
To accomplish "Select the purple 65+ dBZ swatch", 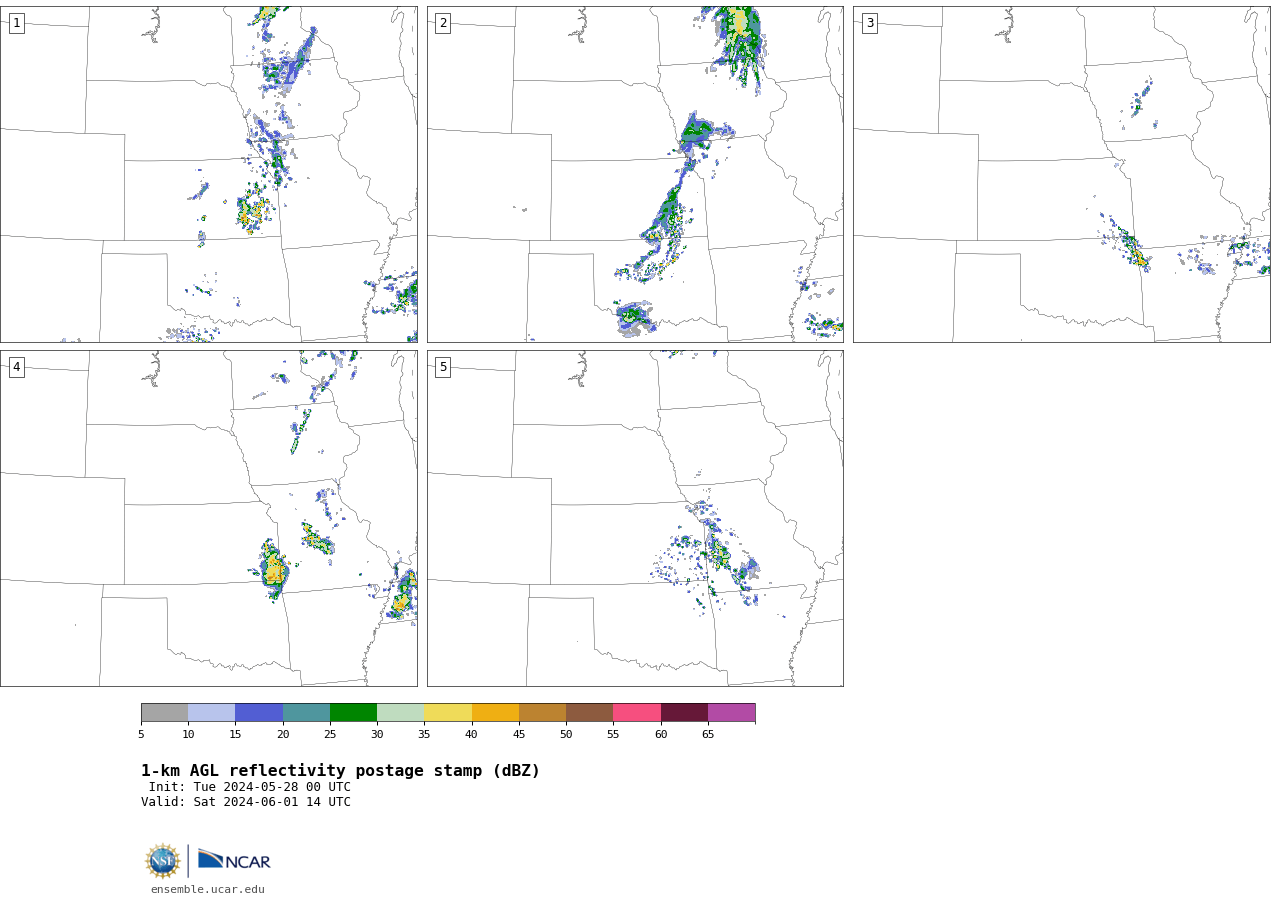I will click(x=731, y=713).
